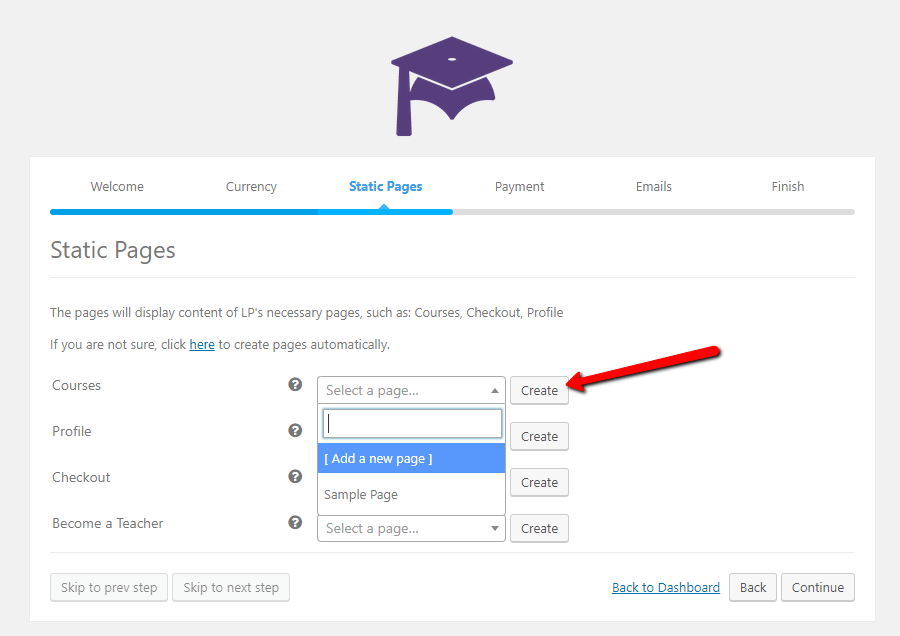
Task: Open help tooltip for Profile
Action: tap(294, 430)
